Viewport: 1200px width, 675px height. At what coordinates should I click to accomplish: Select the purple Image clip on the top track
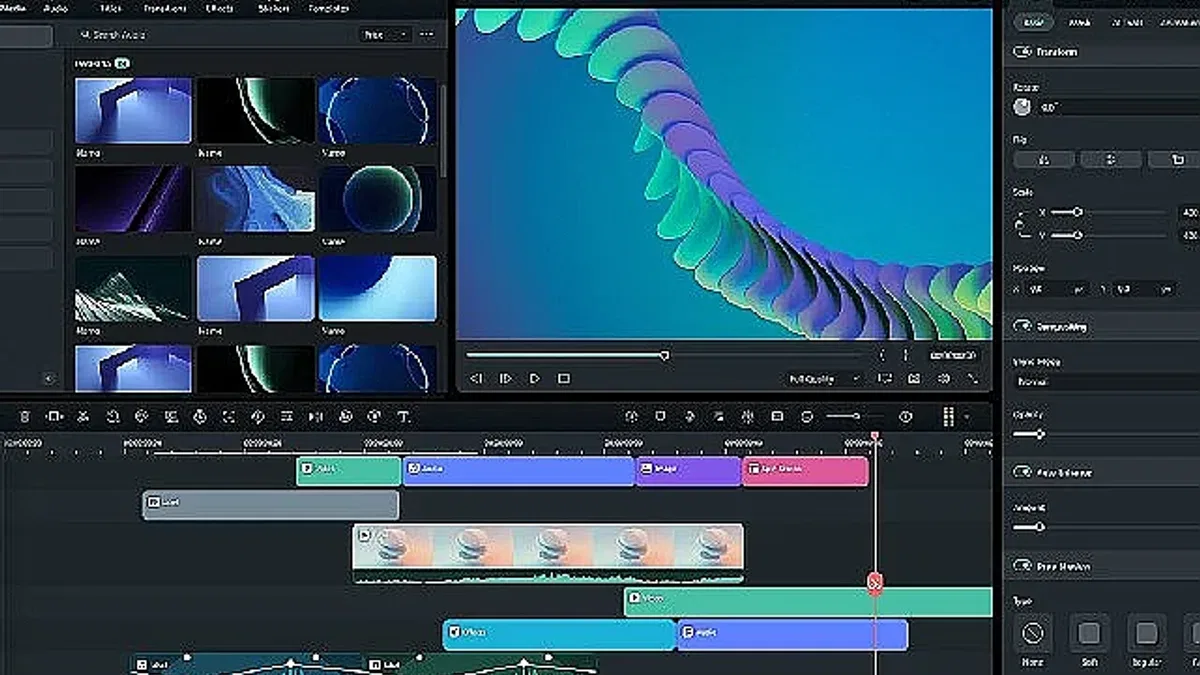pyautogui.click(x=688, y=471)
